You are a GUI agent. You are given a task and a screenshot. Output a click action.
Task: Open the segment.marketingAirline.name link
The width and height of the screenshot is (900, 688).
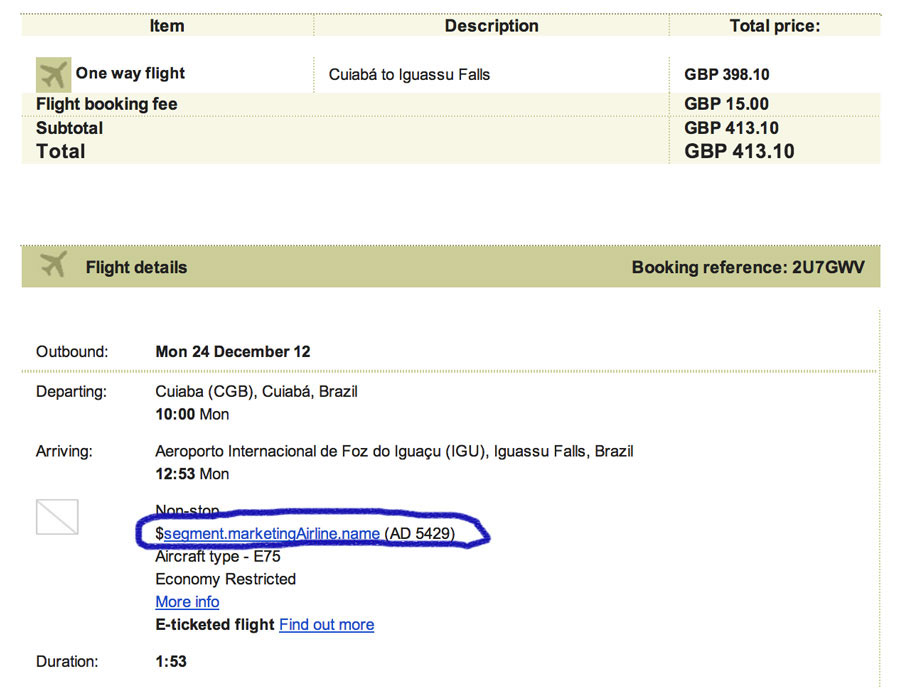(x=271, y=534)
